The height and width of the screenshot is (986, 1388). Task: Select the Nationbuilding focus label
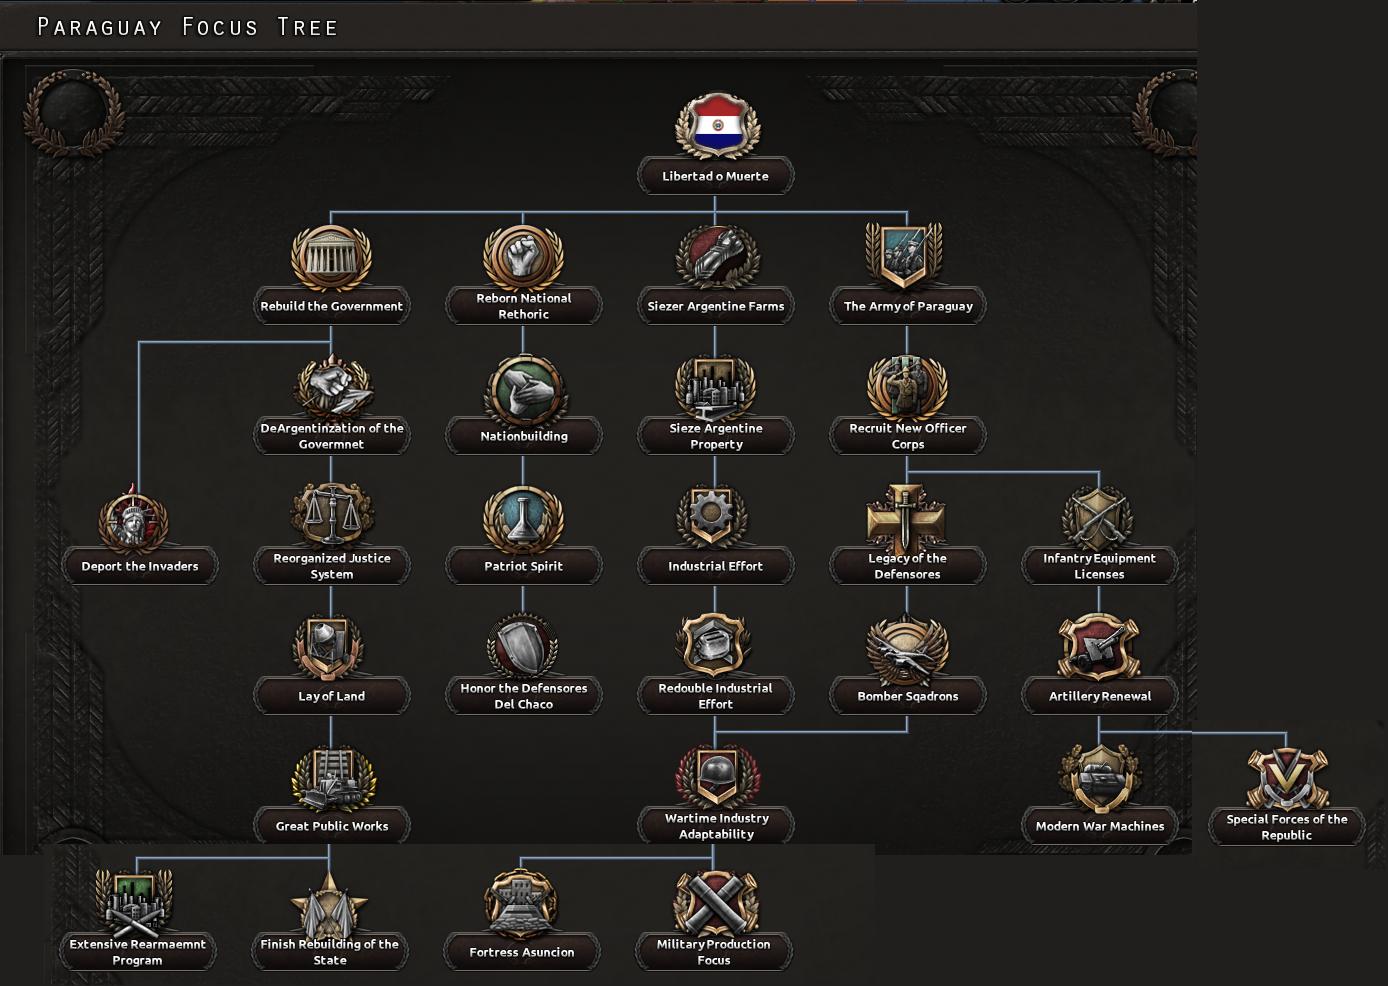click(x=524, y=436)
